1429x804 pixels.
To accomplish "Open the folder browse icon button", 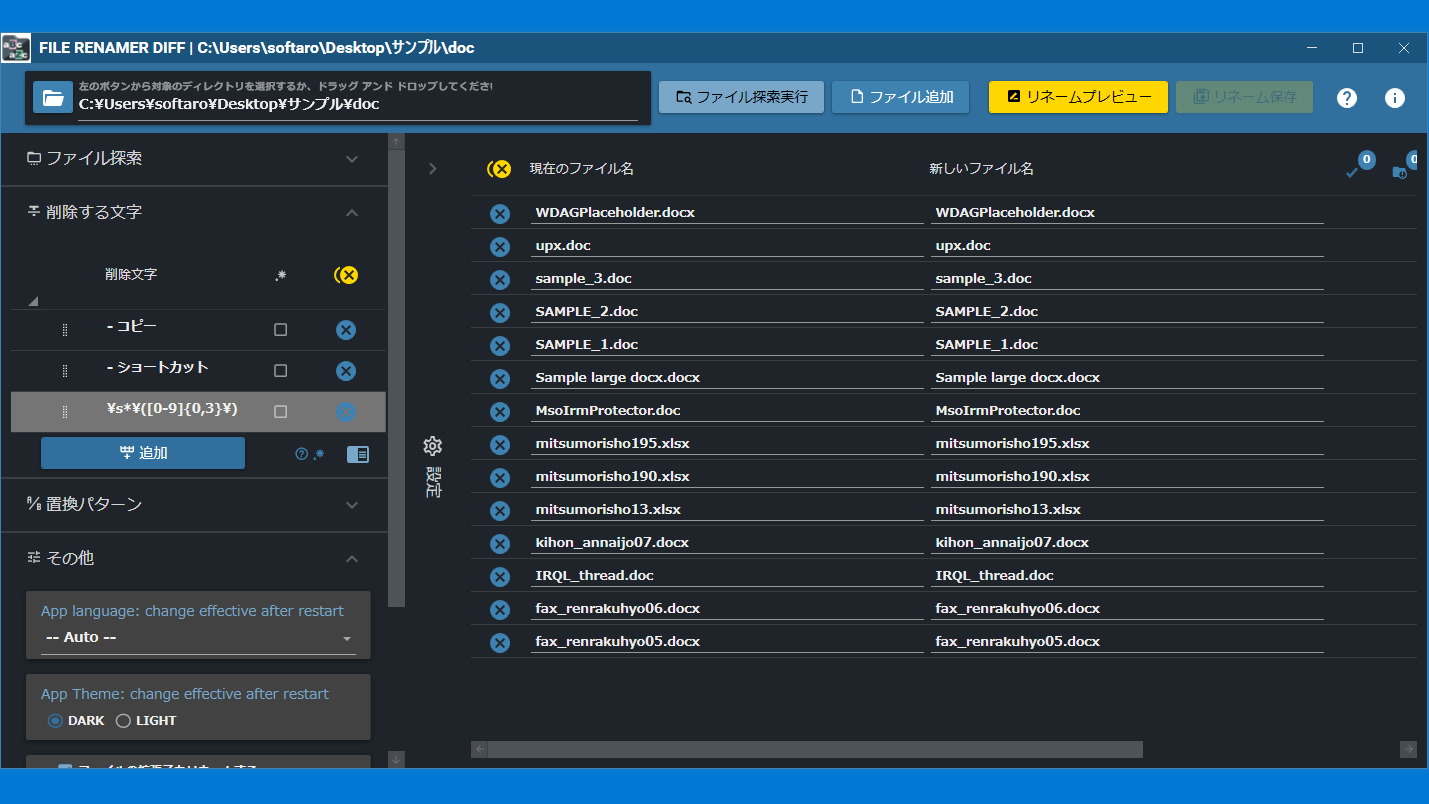I will (53, 97).
